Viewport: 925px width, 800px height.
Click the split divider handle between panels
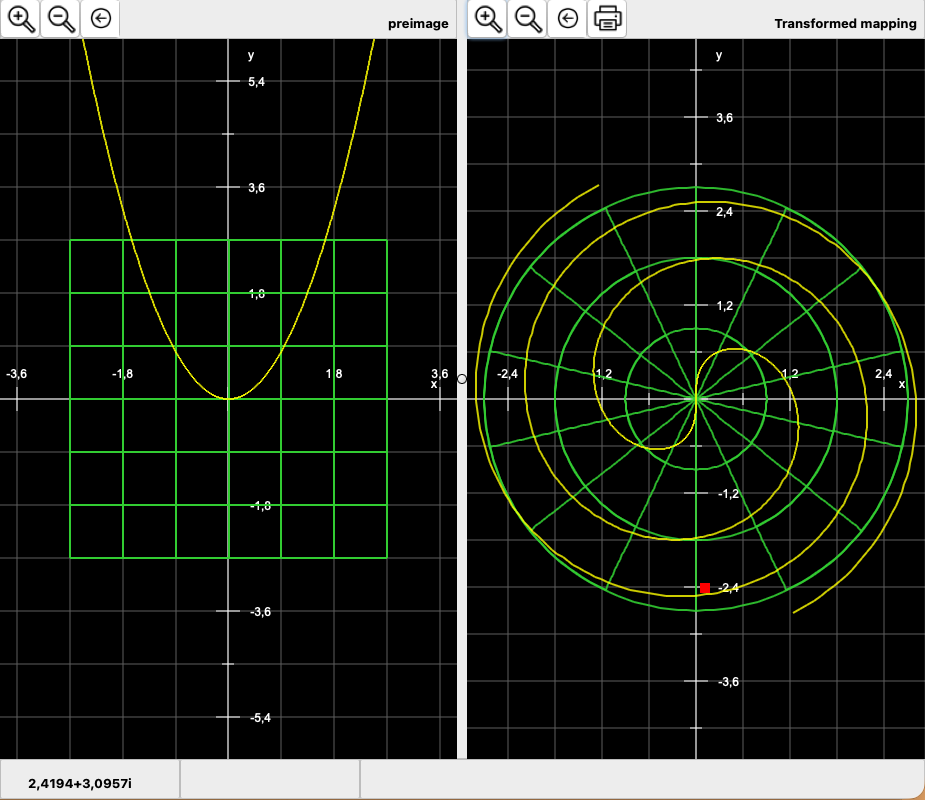coord(462,379)
